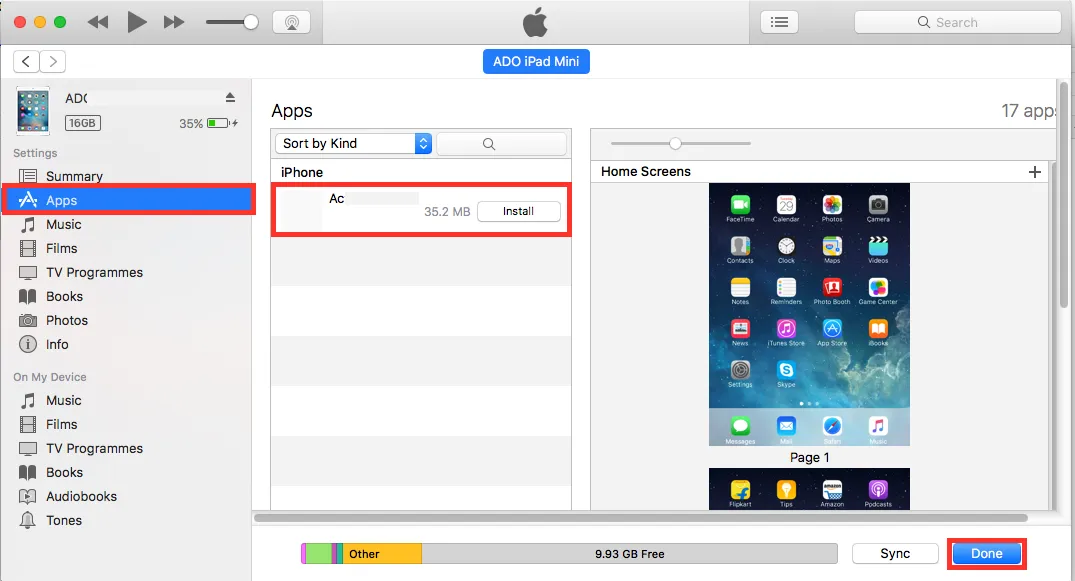Go forward with the right arrow
Viewport: 1075px width, 581px height.
pyautogui.click(x=53, y=62)
